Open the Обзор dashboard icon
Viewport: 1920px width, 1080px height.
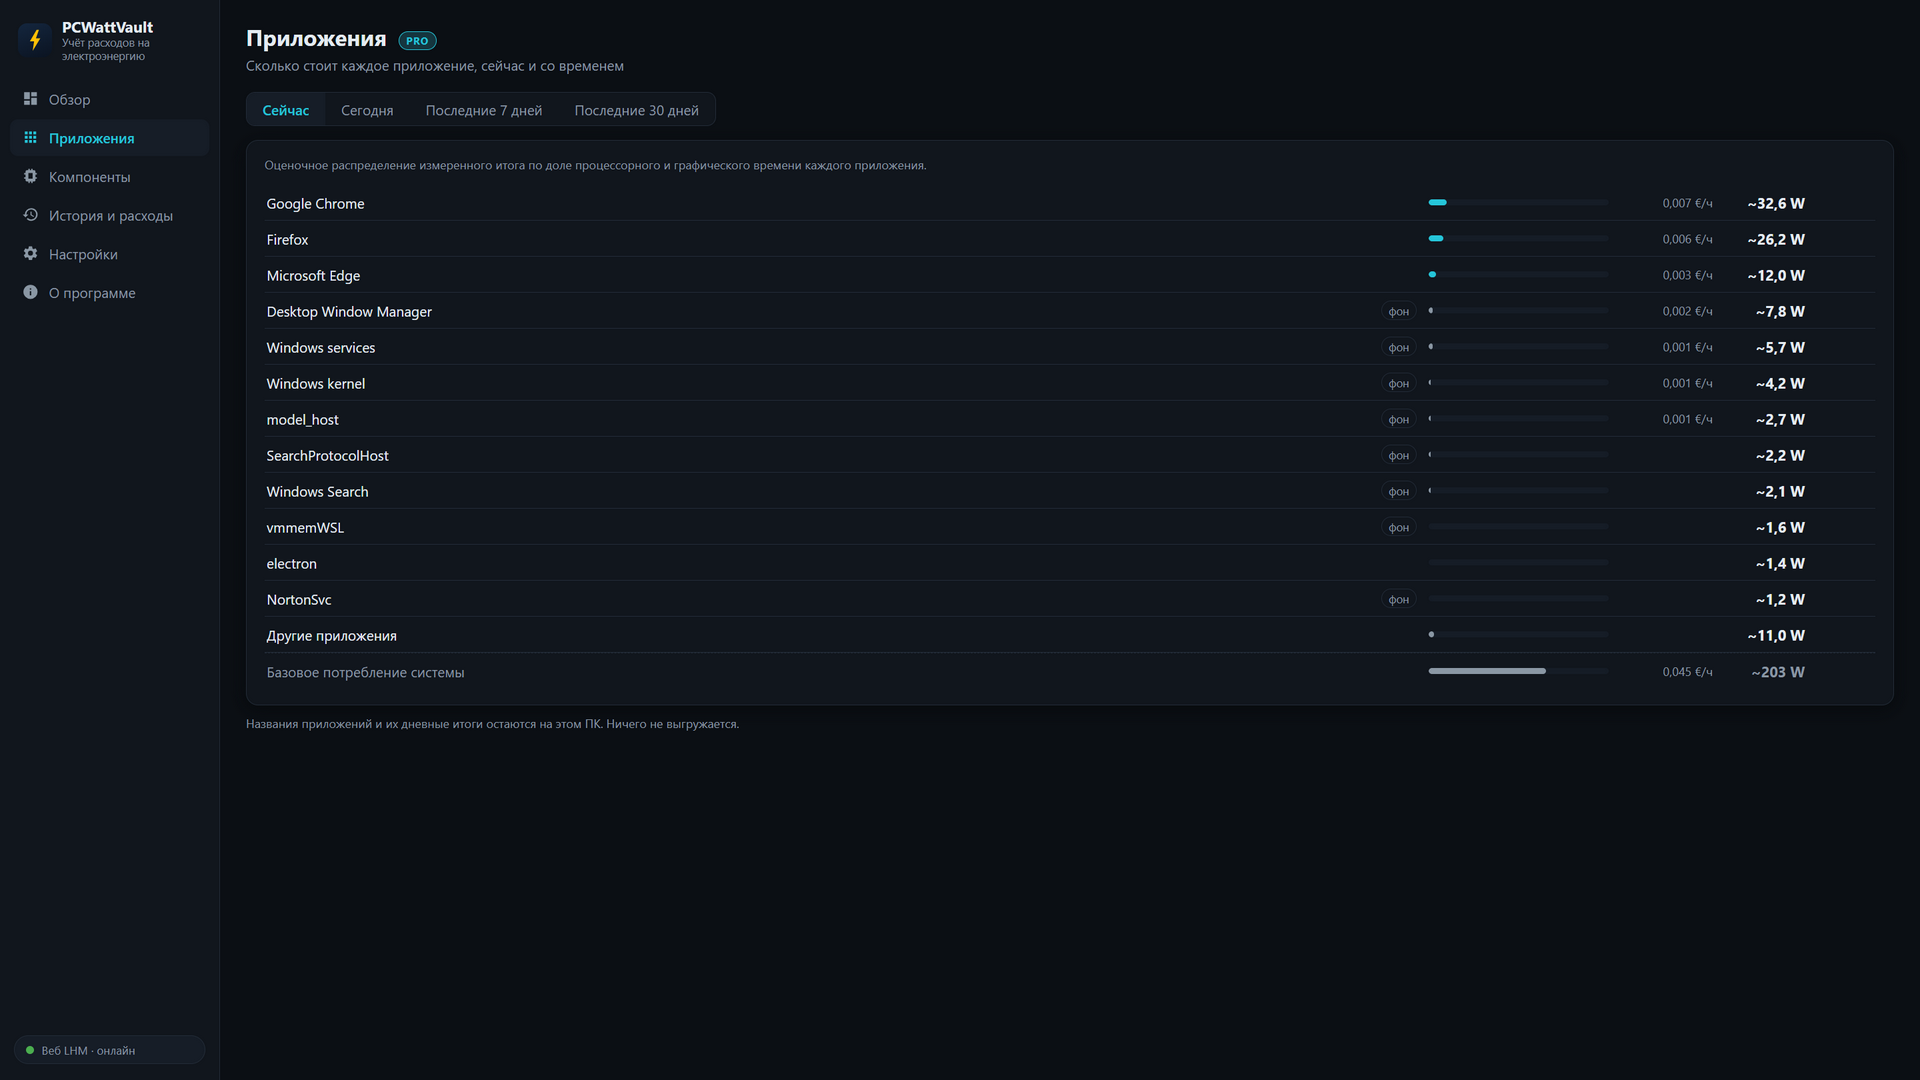tap(30, 99)
